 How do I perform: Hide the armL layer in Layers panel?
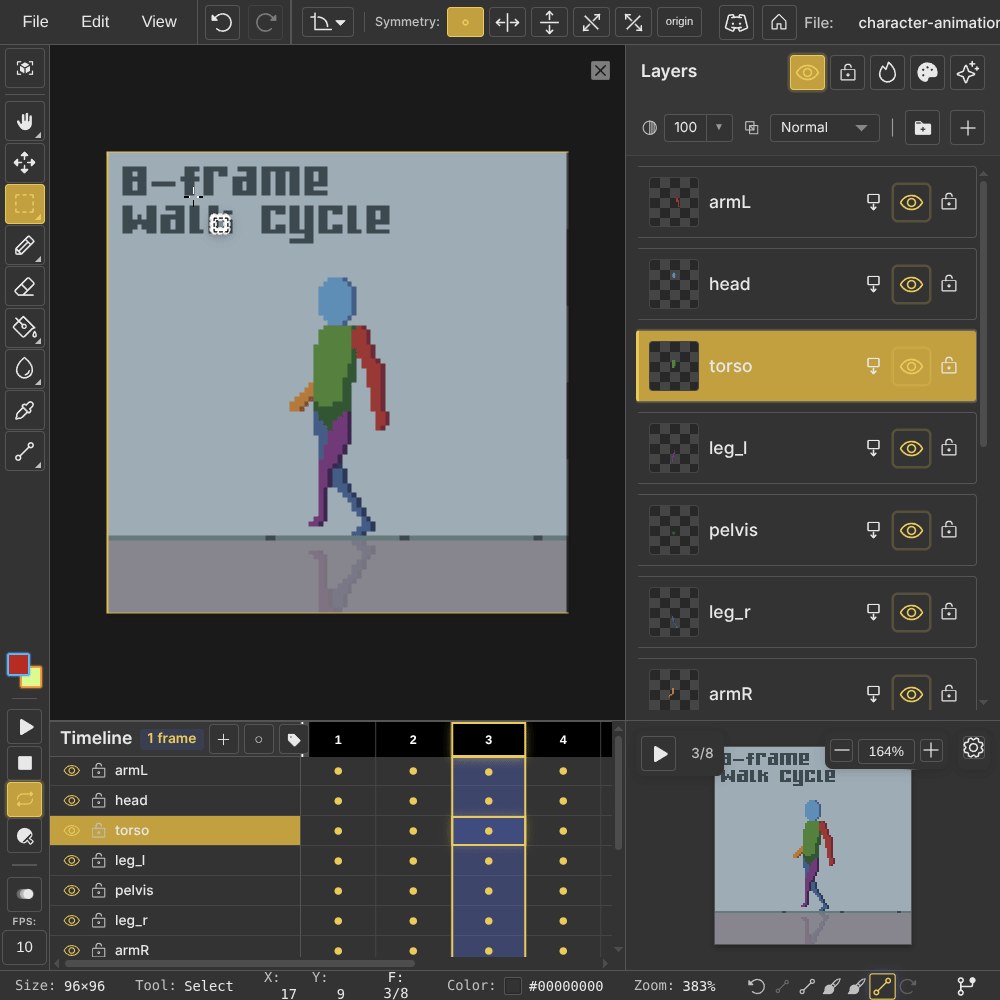coord(911,202)
